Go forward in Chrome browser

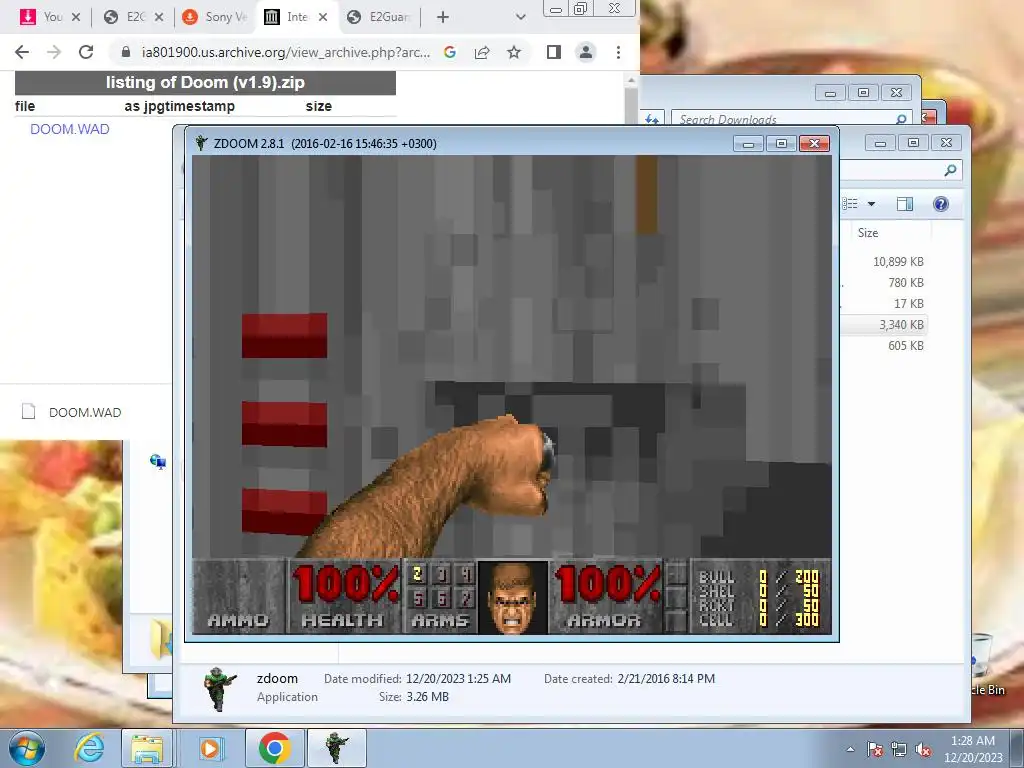(54, 52)
